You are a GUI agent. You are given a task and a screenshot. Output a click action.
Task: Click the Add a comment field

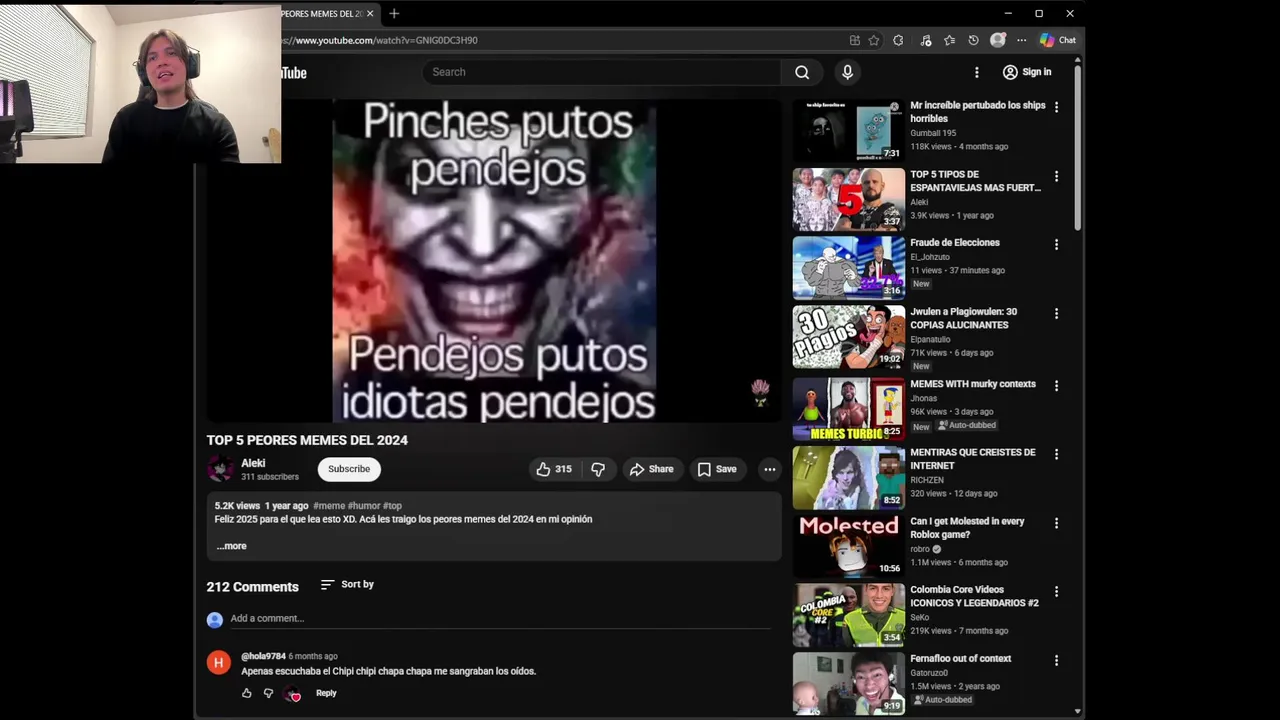click(x=500, y=618)
